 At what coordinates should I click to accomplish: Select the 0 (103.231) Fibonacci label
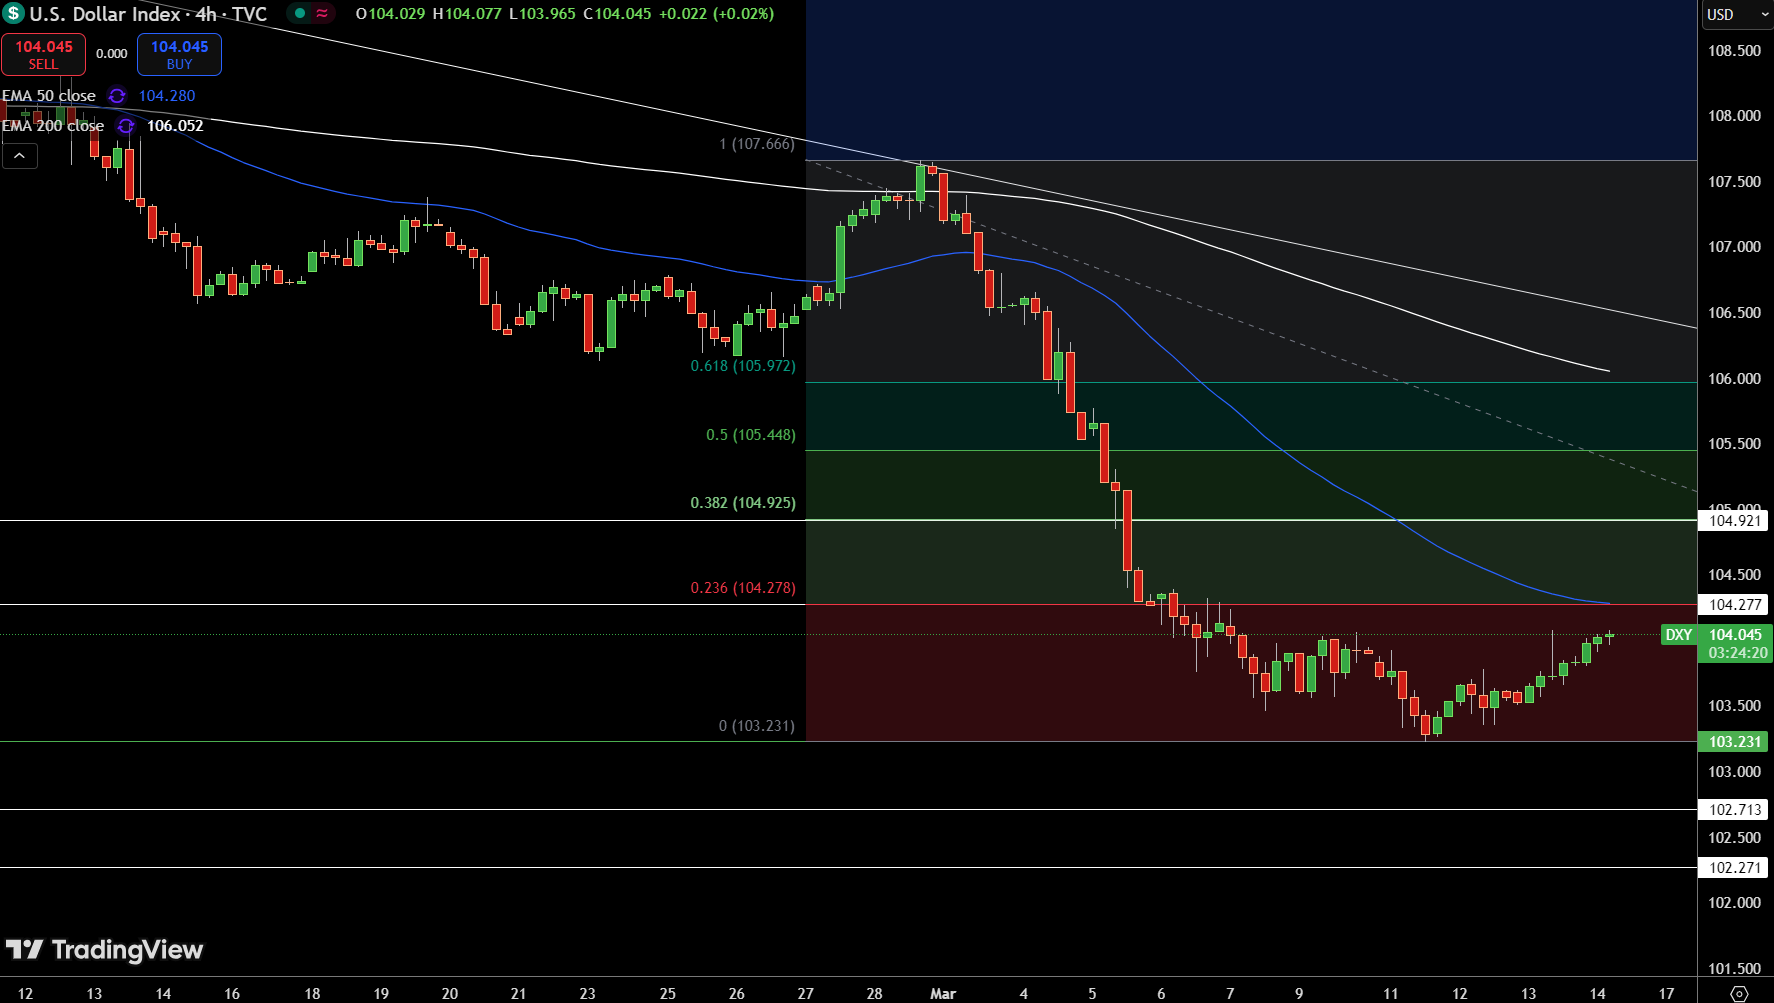pos(757,726)
